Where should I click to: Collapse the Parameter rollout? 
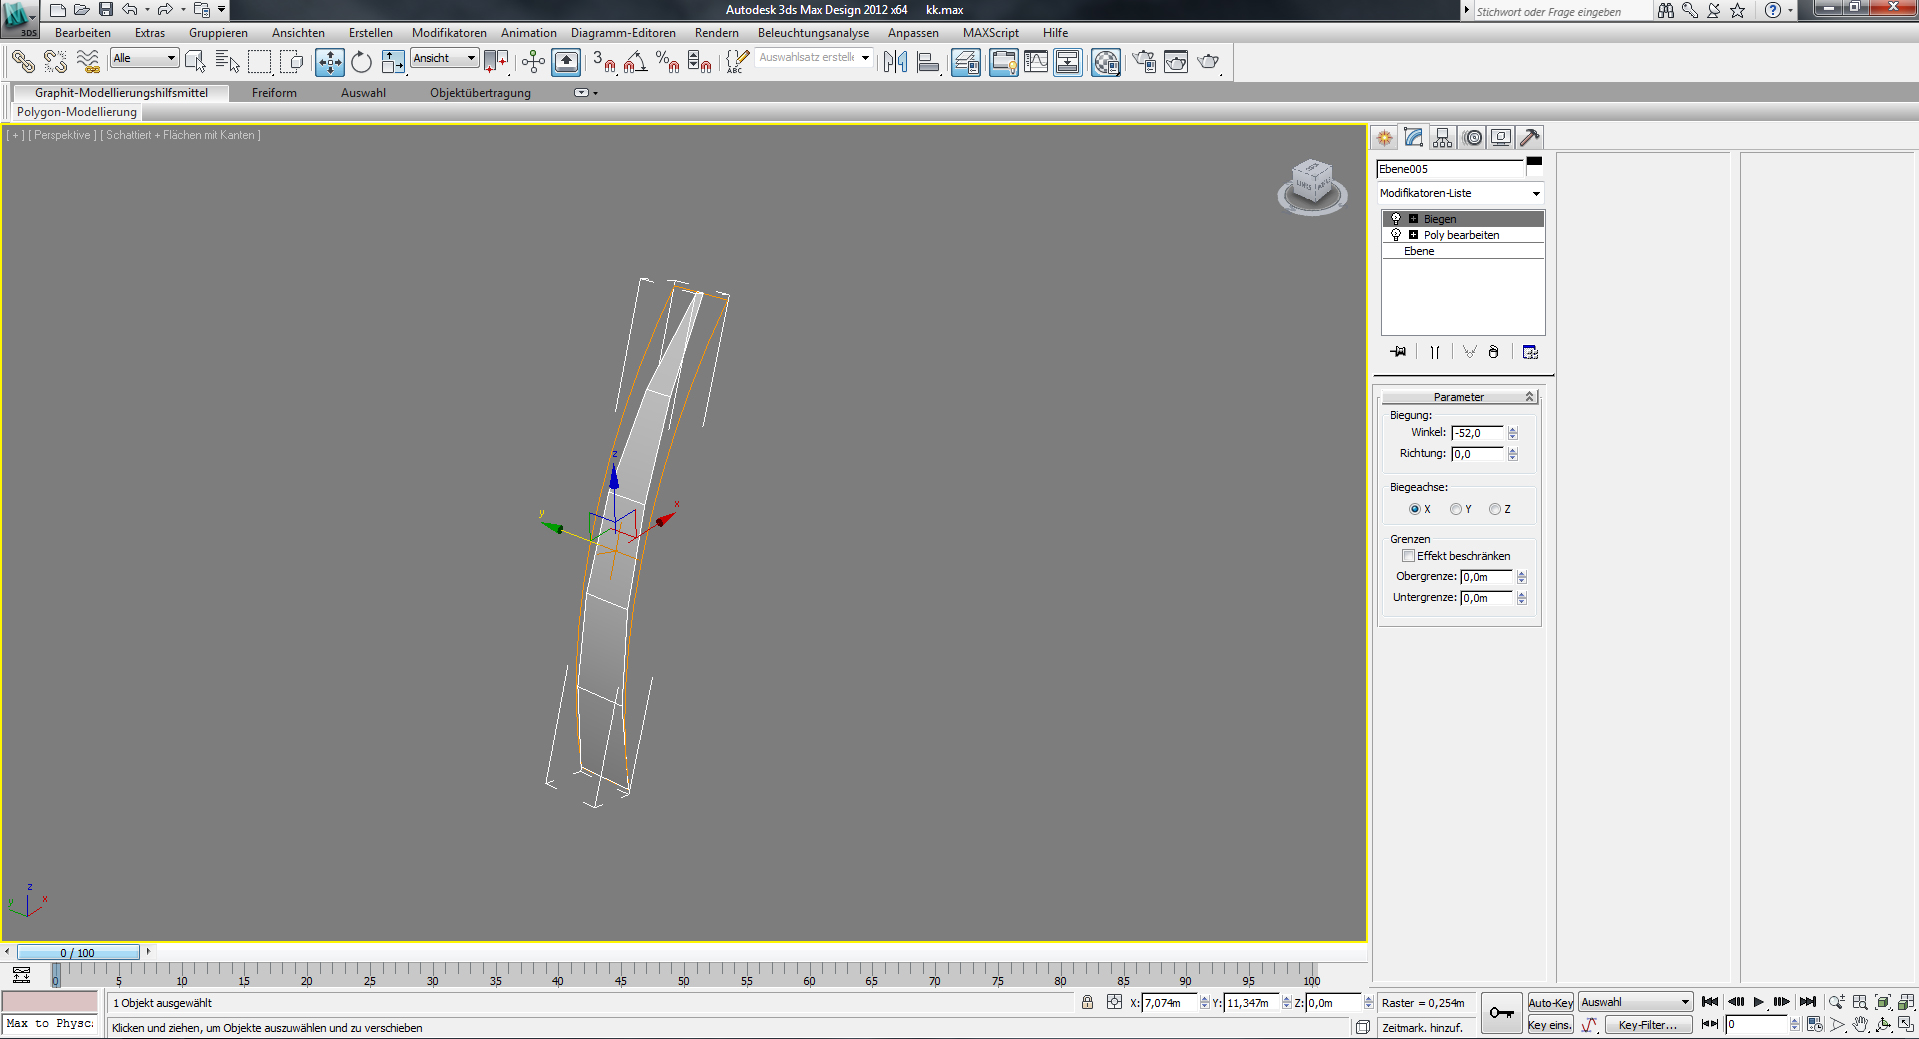(1459, 397)
